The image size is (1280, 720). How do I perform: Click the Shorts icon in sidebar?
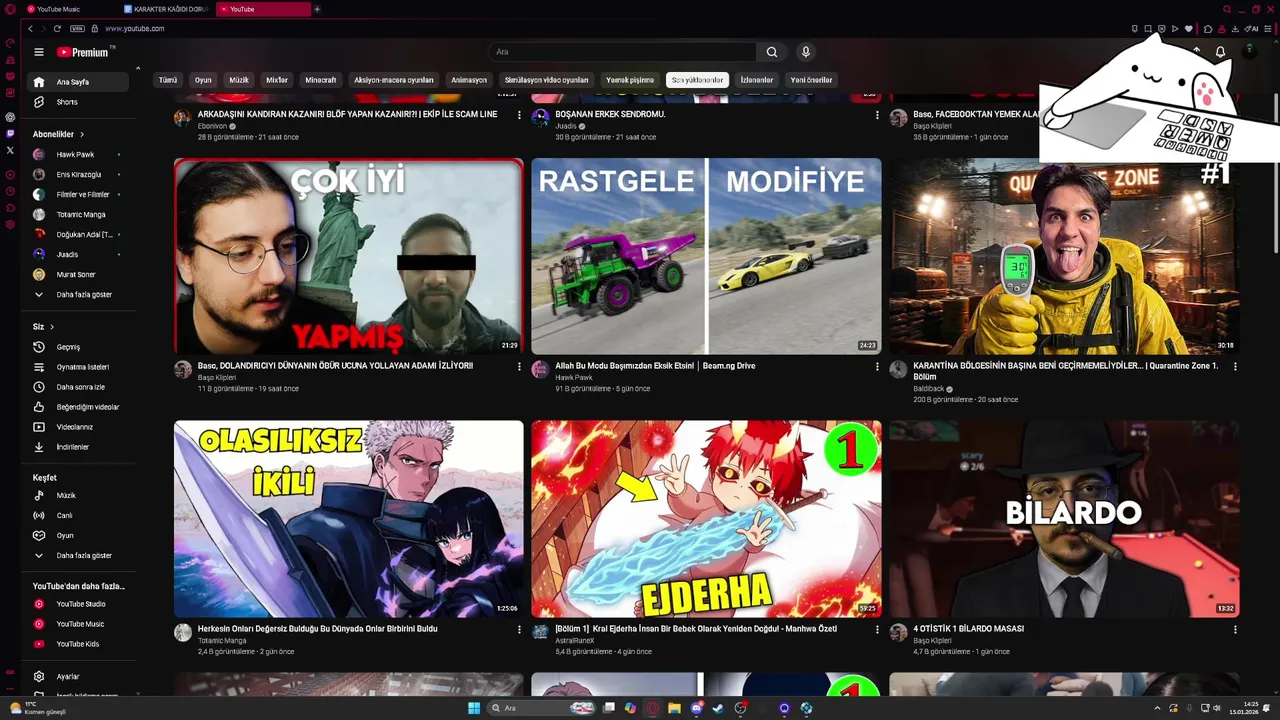[39, 102]
